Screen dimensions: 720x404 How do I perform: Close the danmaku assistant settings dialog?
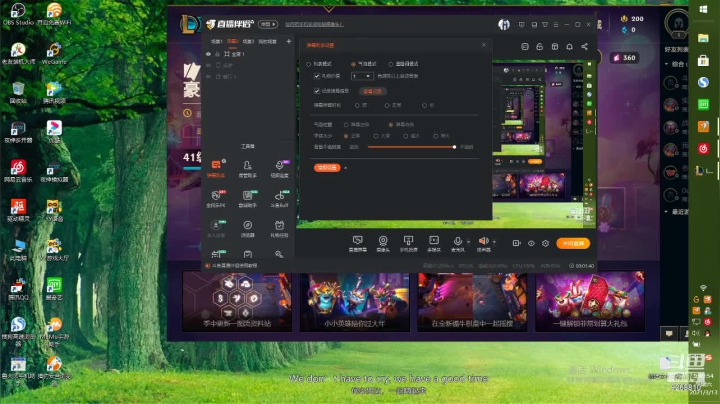(x=483, y=45)
